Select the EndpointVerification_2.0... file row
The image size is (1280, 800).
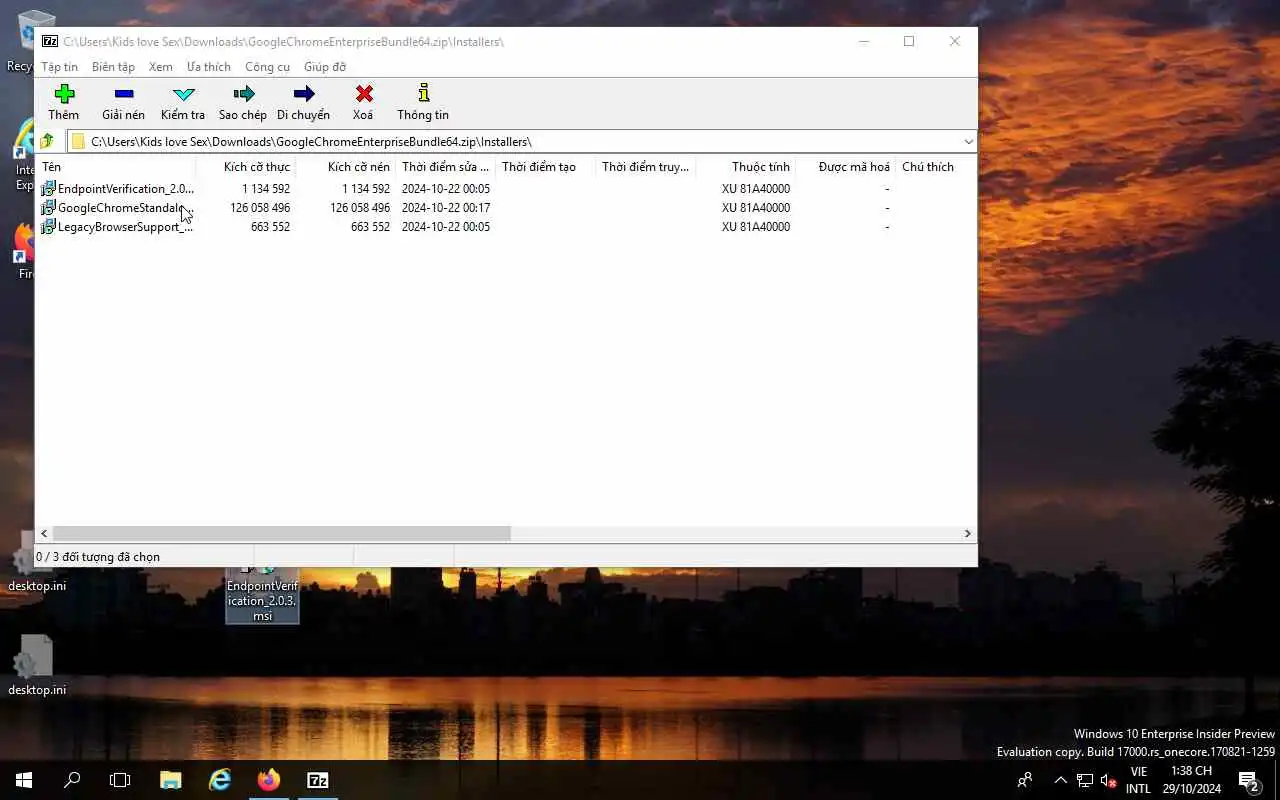click(x=505, y=189)
